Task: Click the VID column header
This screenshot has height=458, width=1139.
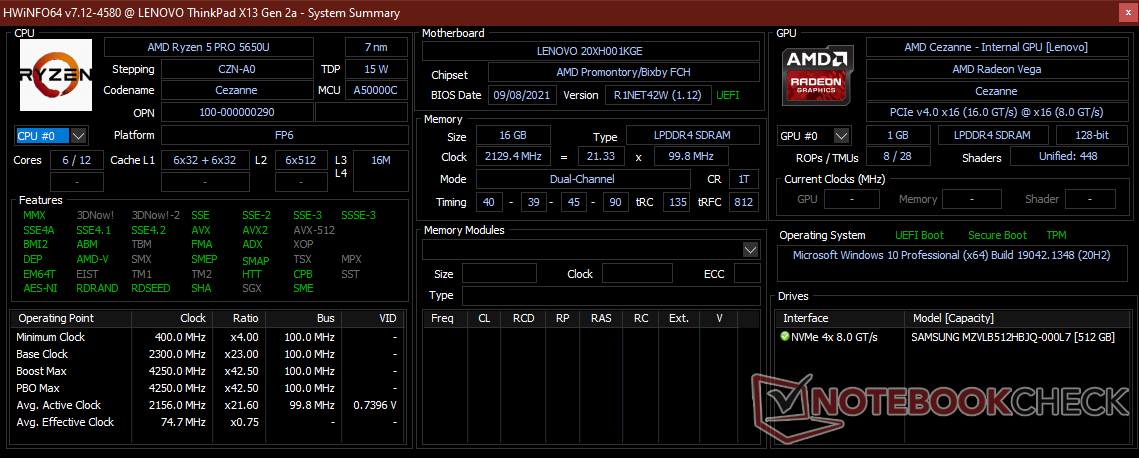Action: (x=371, y=318)
